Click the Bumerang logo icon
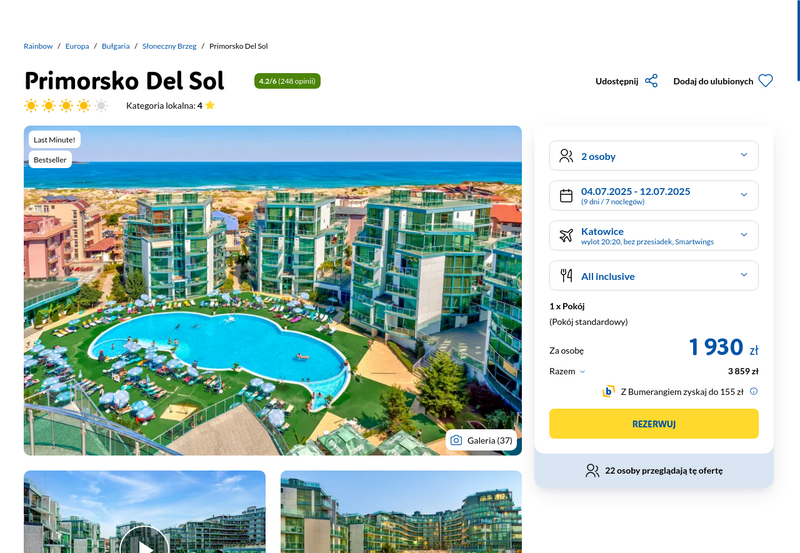The image size is (800, 553). pos(608,391)
